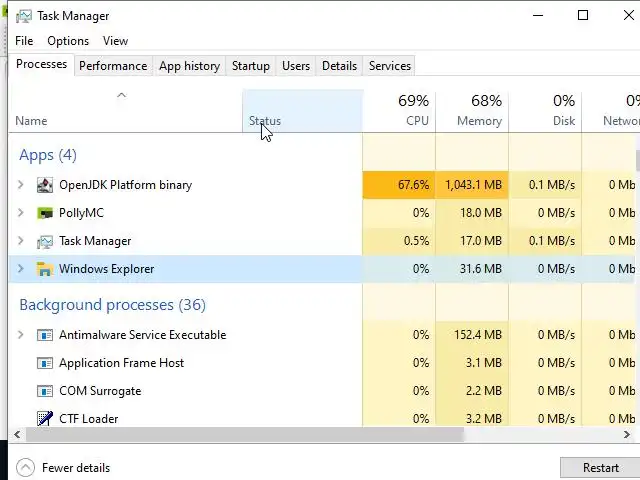
Task: Switch to the Details tab
Action: tap(339, 66)
